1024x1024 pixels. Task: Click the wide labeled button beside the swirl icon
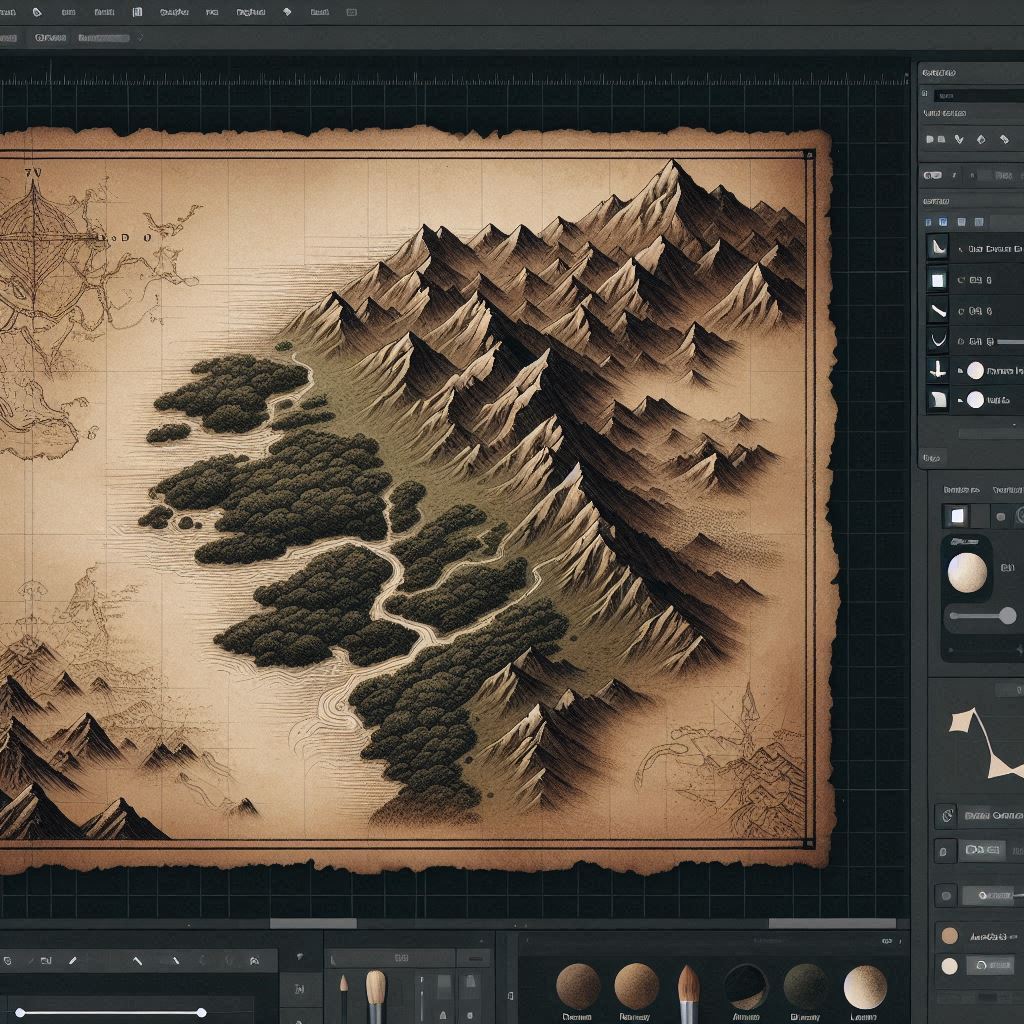pos(993,815)
